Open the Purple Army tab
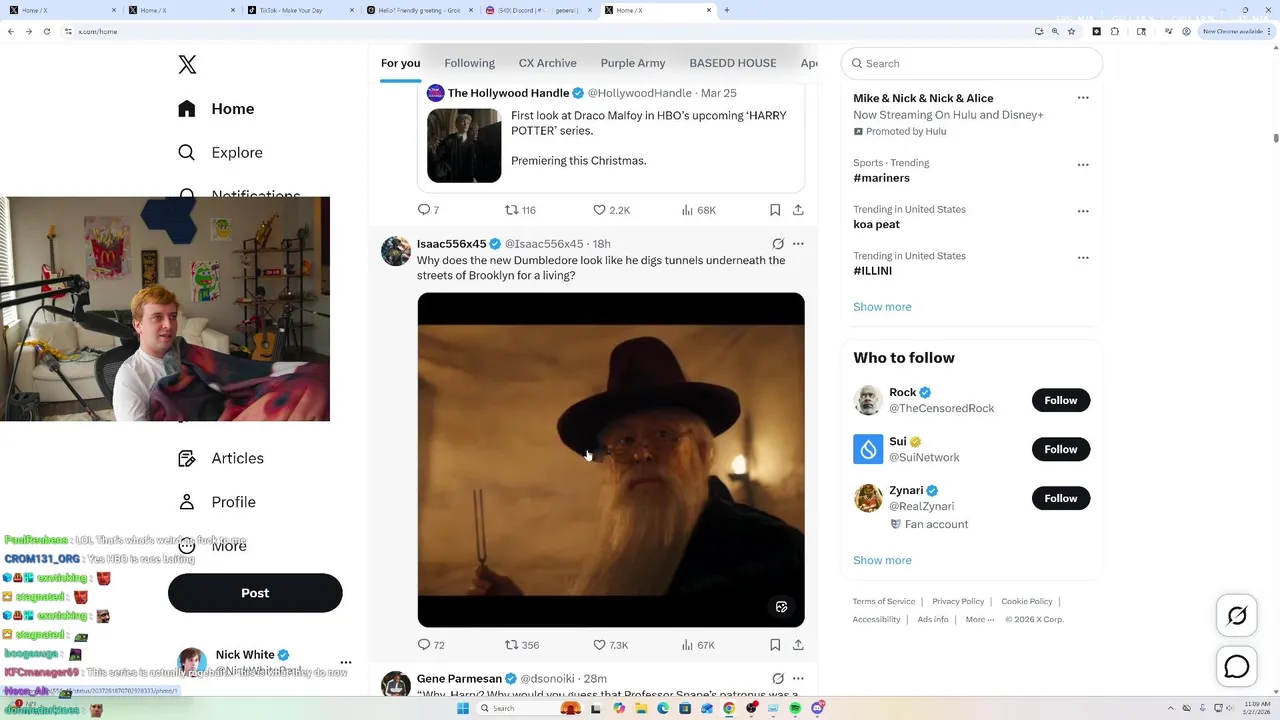This screenshot has width=1280, height=720. tap(632, 63)
